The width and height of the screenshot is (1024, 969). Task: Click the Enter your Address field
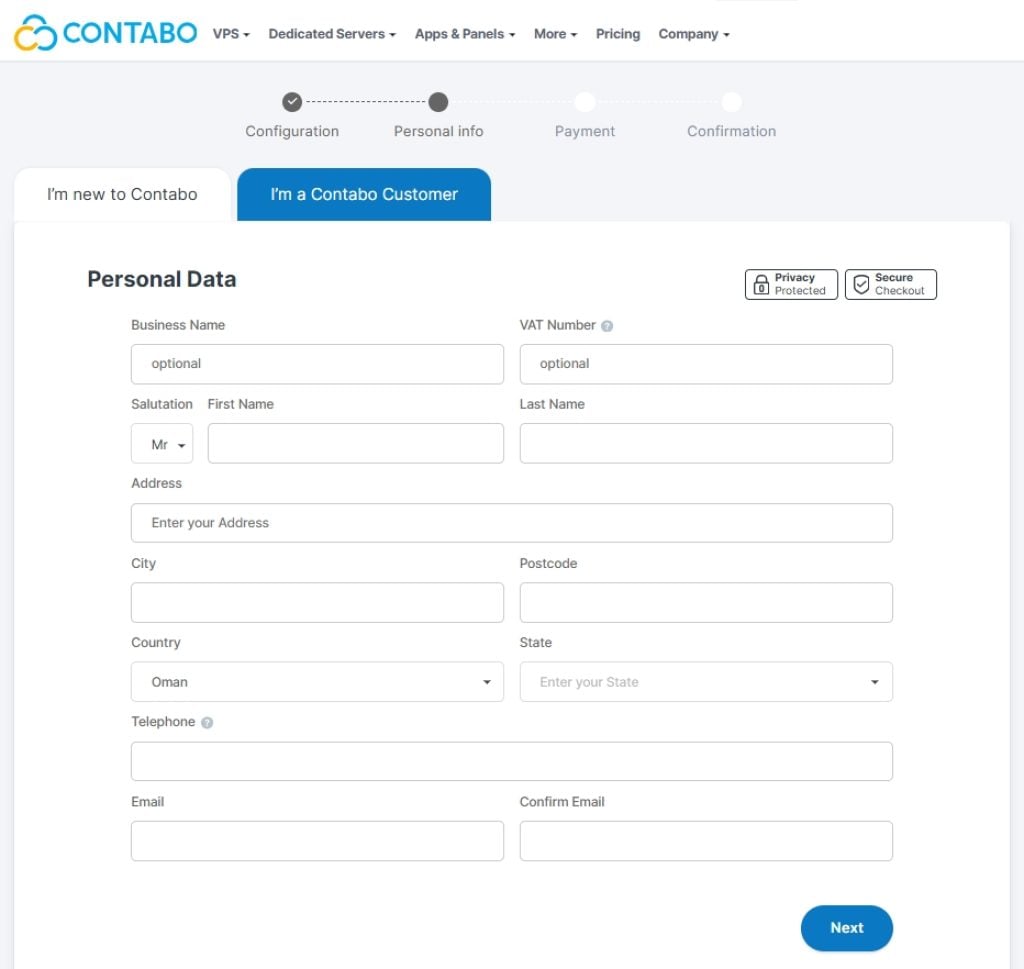(x=512, y=522)
